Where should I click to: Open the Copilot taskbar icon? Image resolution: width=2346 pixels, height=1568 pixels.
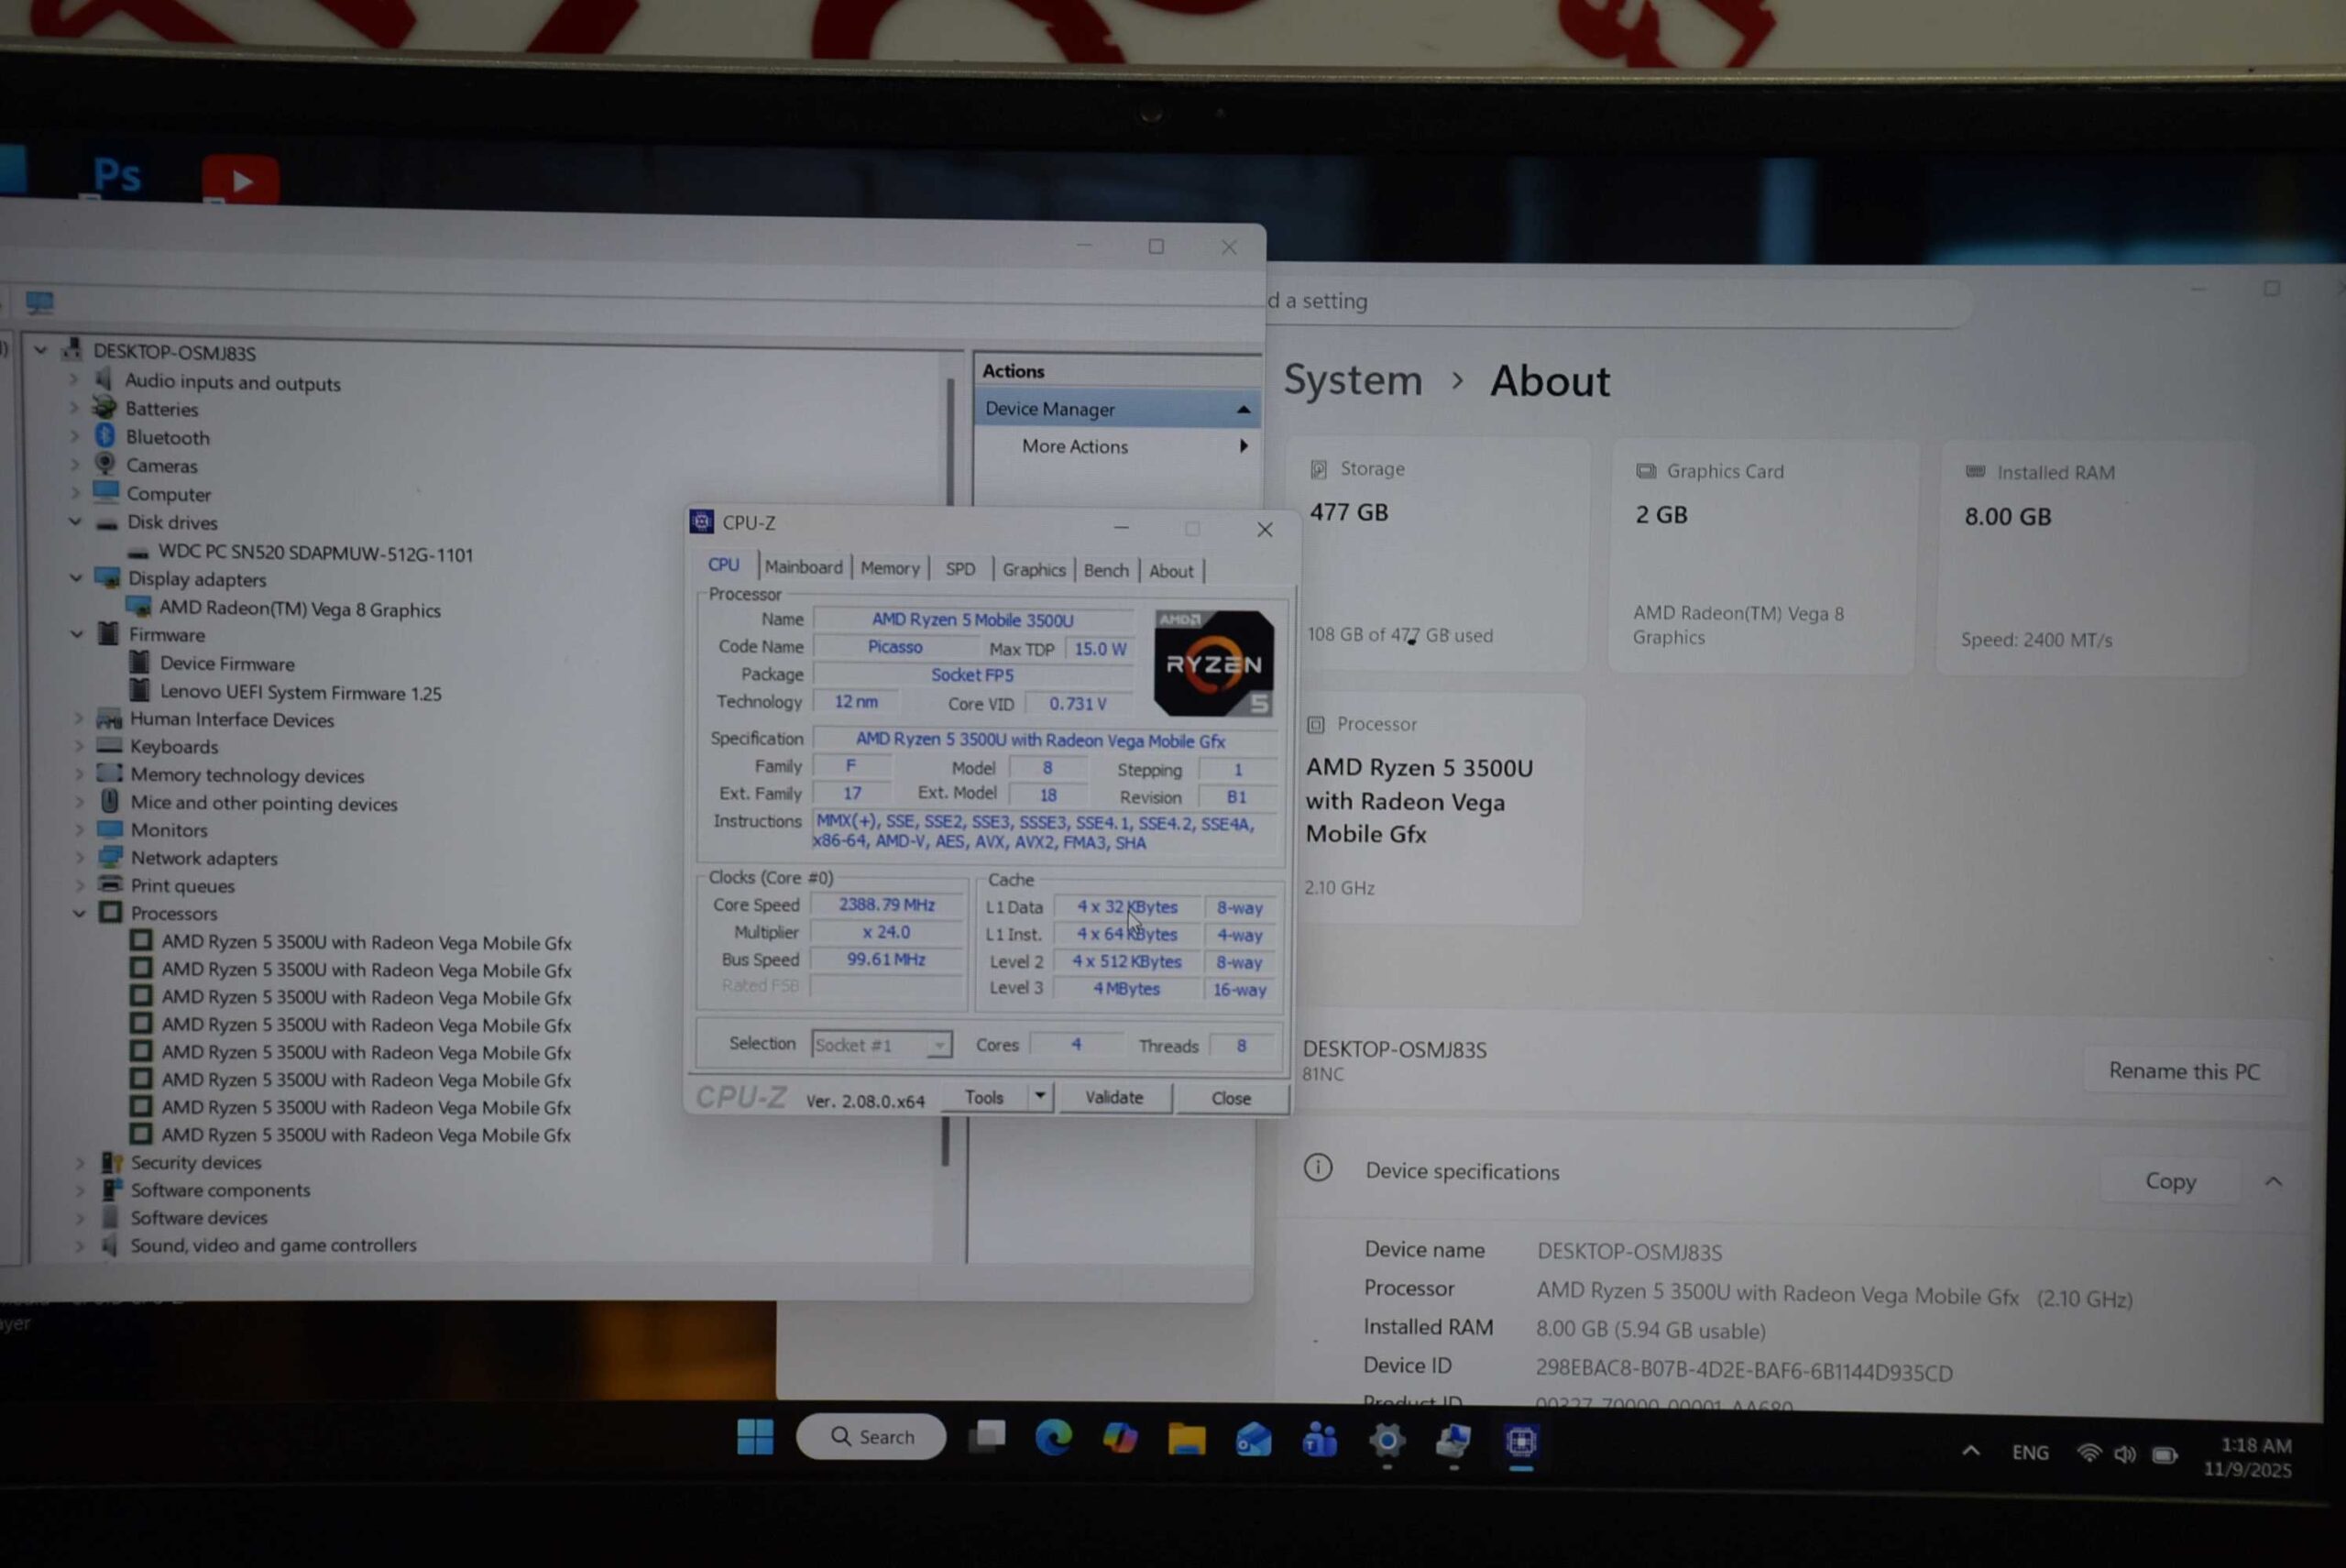pyautogui.click(x=1120, y=1439)
